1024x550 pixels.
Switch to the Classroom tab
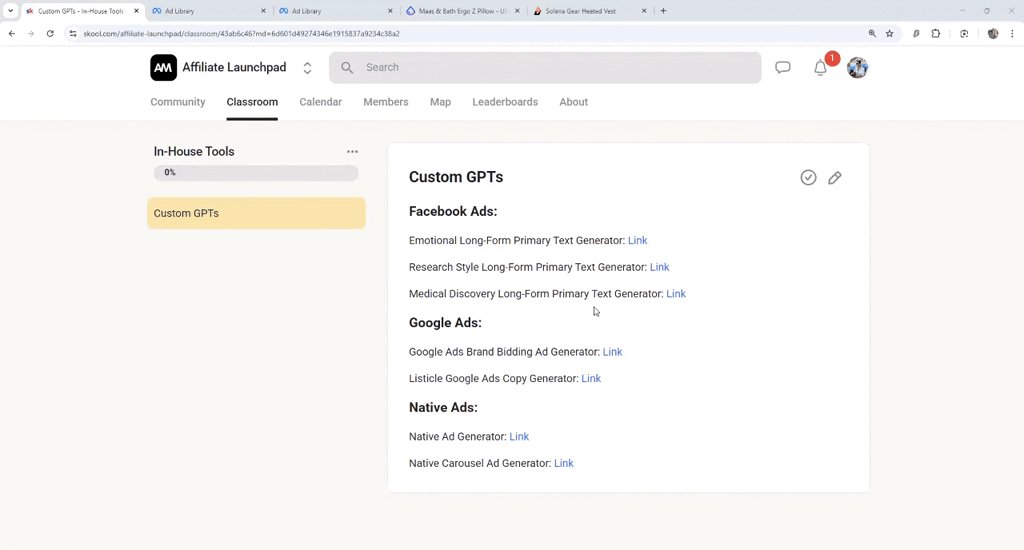(252, 102)
